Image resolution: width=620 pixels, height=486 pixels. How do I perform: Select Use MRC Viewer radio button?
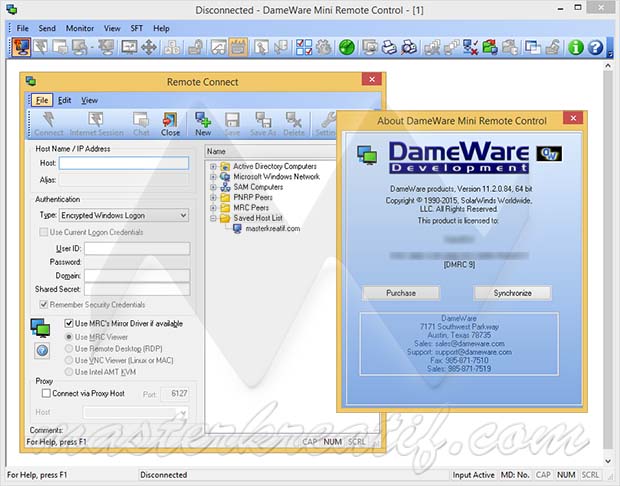tap(69, 337)
